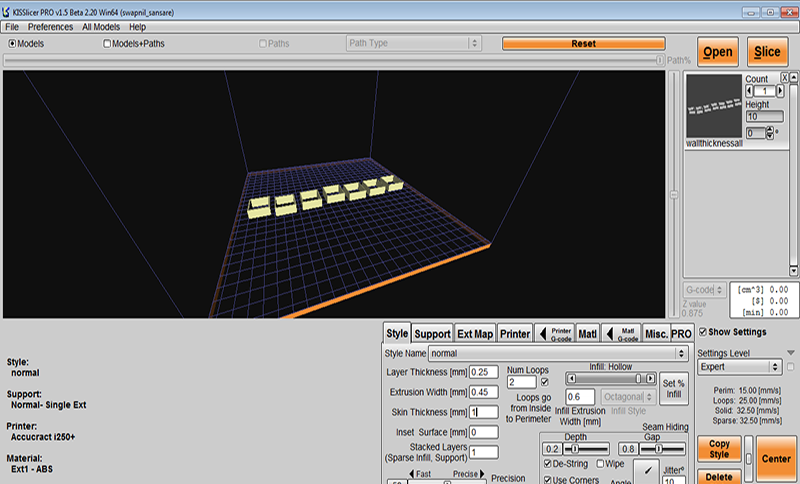Click the model rotation angle spinner arrows
The width and height of the screenshot is (800, 484).
[769, 133]
